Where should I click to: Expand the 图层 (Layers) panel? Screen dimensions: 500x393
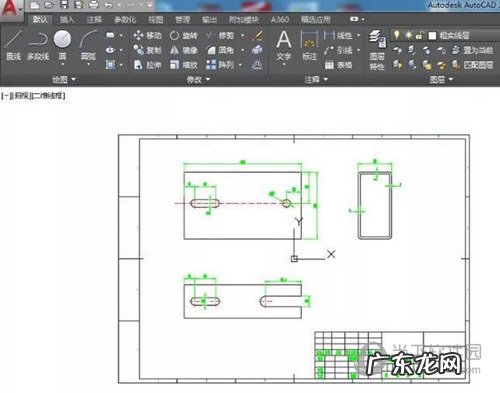click(441, 79)
